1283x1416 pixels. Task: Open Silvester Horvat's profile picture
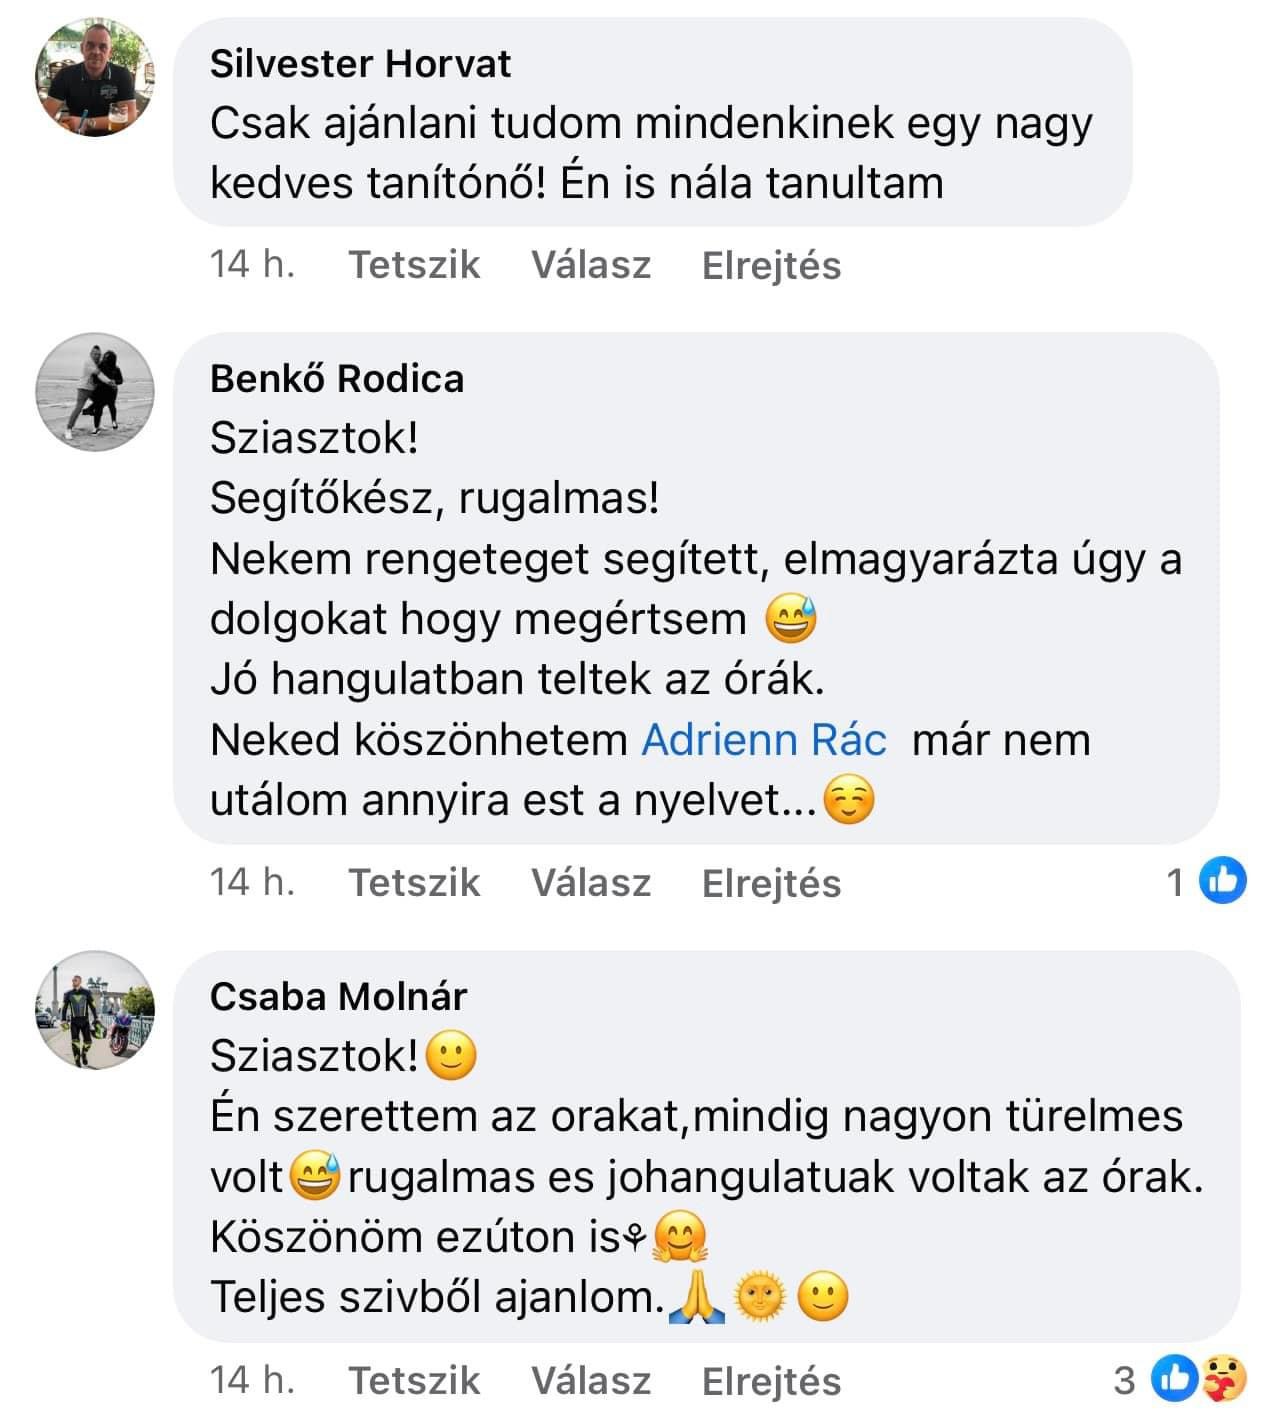pos(95,77)
